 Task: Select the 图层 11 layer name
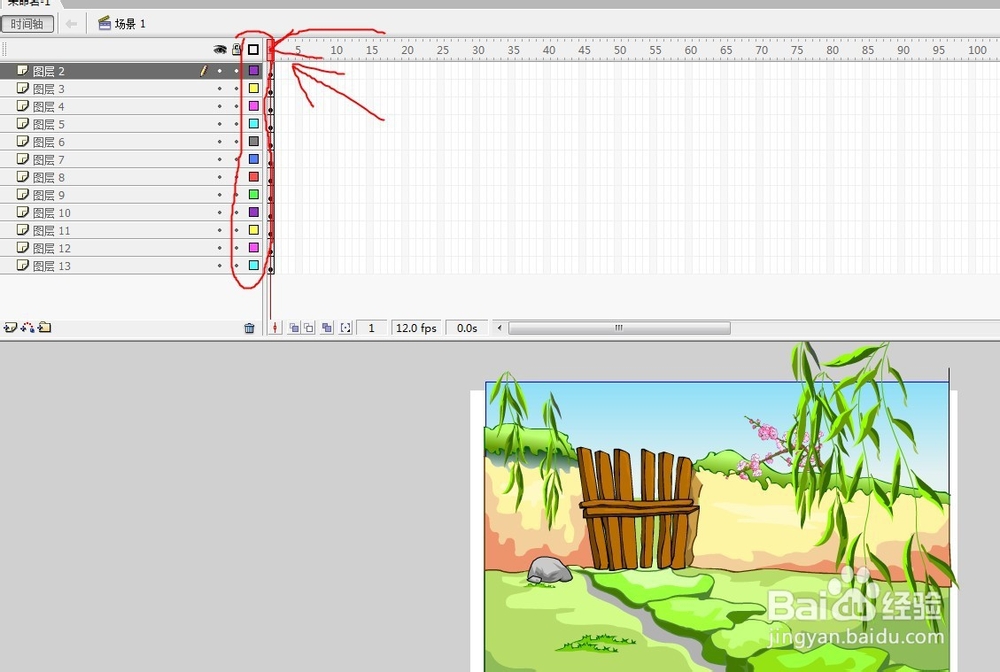pyautogui.click(x=52, y=230)
